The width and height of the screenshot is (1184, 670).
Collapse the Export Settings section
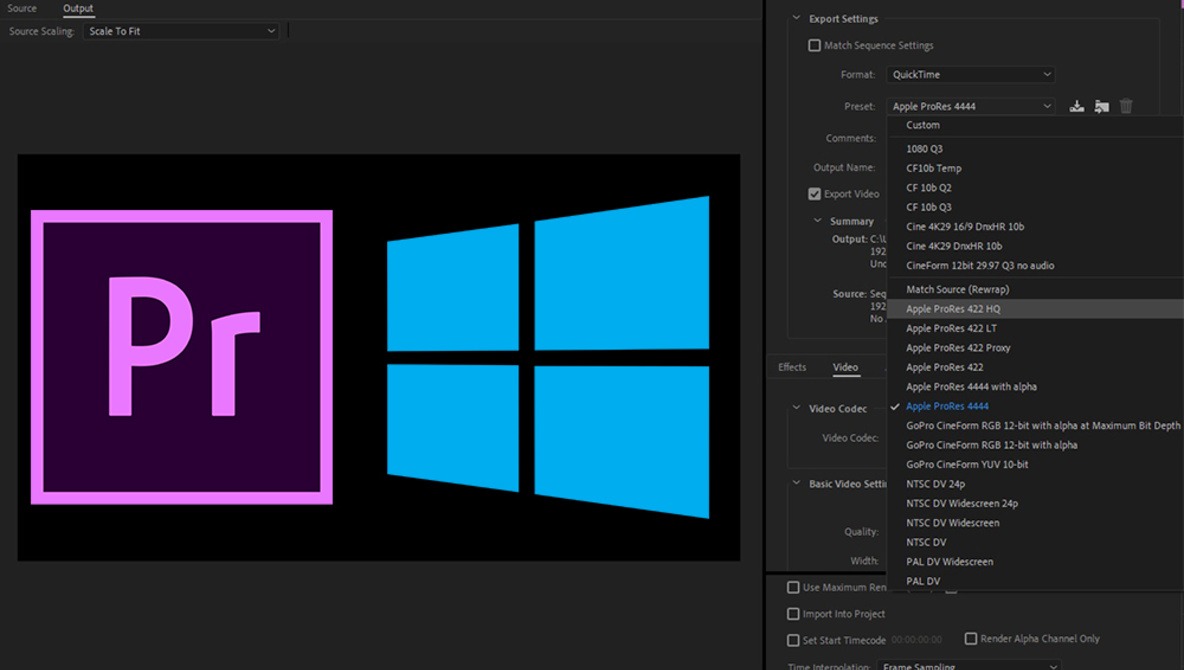pyautogui.click(x=796, y=18)
